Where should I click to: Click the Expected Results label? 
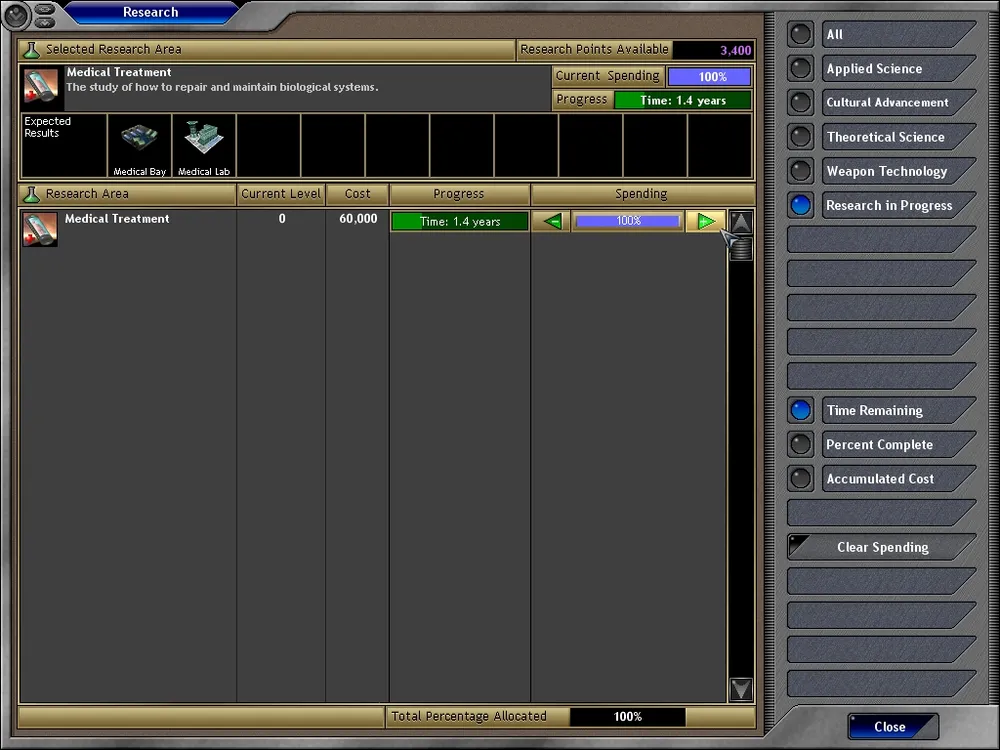click(x=47, y=127)
